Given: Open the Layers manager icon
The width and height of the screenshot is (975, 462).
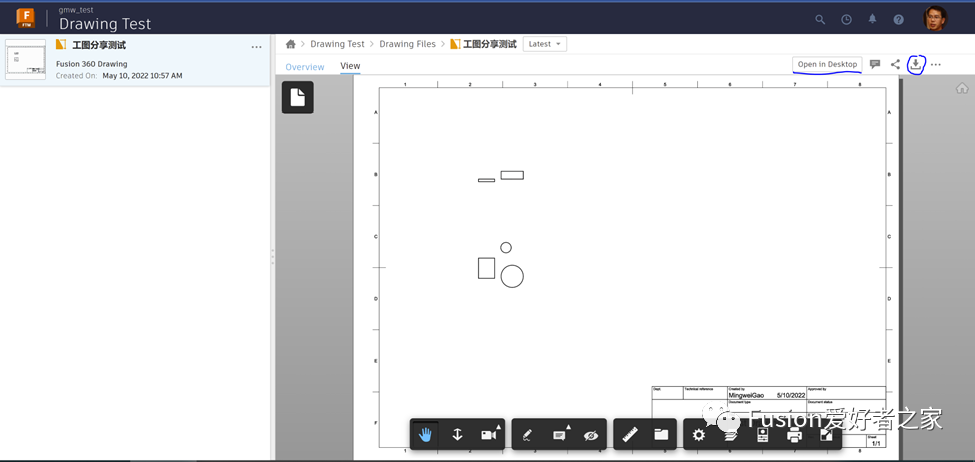Looking at the screenshot, I should [x=731, y=435].
